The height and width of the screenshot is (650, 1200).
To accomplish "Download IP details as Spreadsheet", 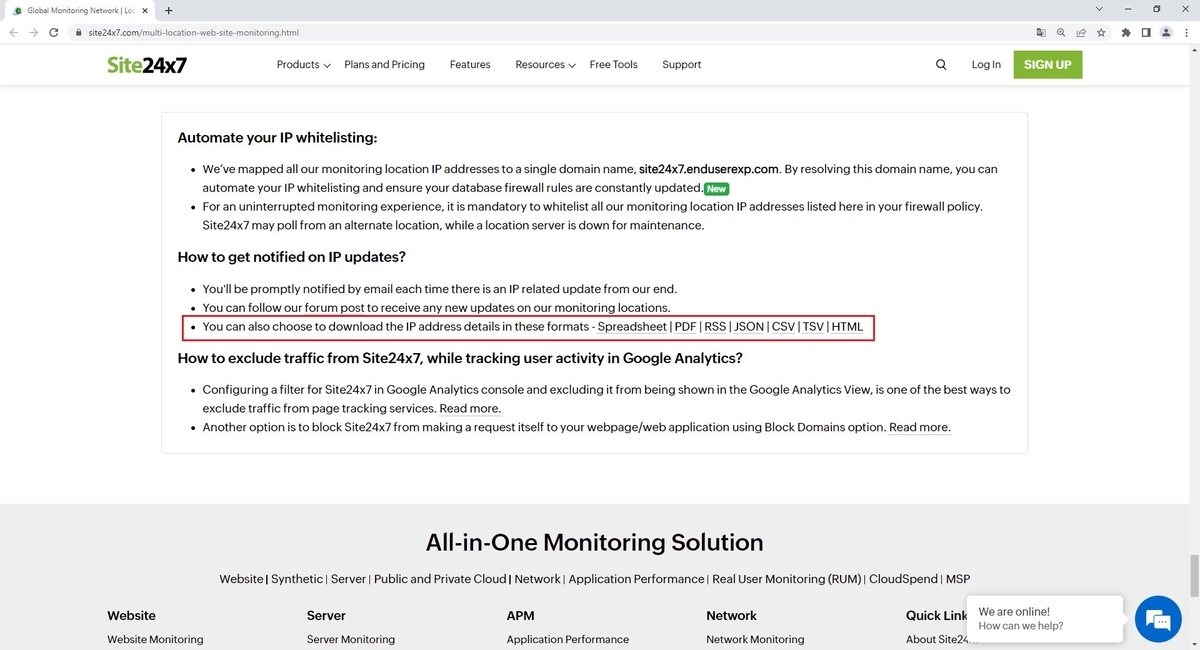I will (632, 327).
